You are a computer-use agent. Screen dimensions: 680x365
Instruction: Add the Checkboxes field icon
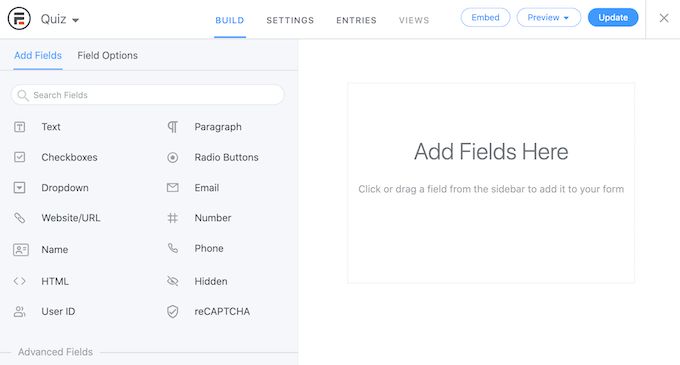(20, 157)
